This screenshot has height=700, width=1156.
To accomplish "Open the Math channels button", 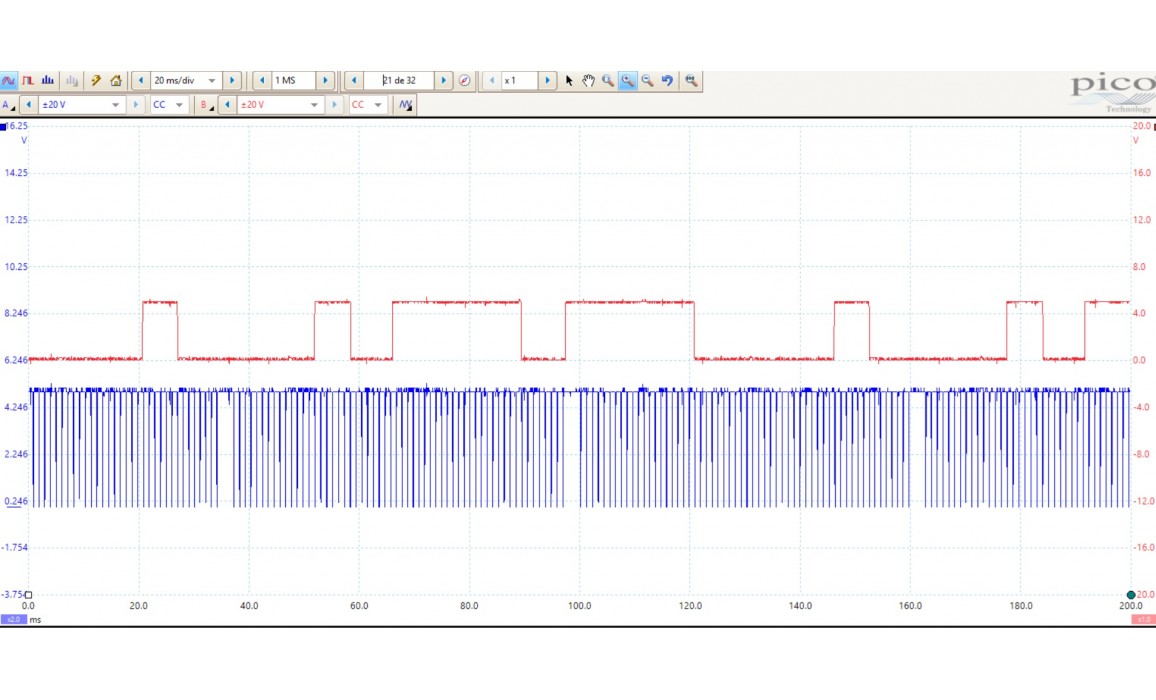I will coord(405,105).
